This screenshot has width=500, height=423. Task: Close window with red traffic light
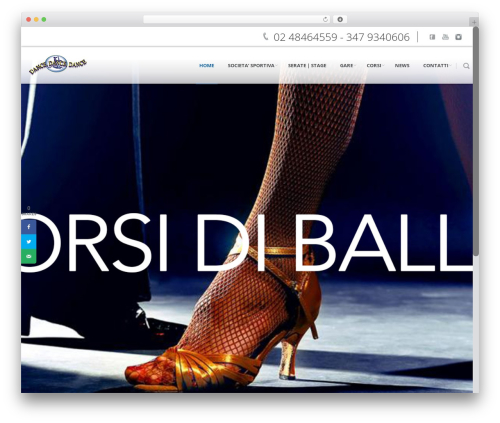pyautogui.click(x=29, y=20)
